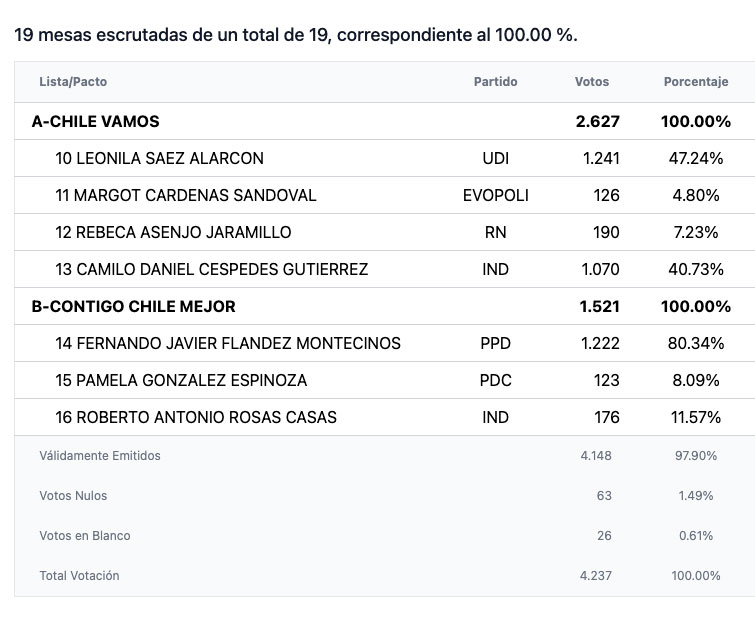The width and height of the screenshot is (755, 625).
Task: Select candidate 12 Rebeca Asenjo Jaramillo
Action: tap(385, 232)
